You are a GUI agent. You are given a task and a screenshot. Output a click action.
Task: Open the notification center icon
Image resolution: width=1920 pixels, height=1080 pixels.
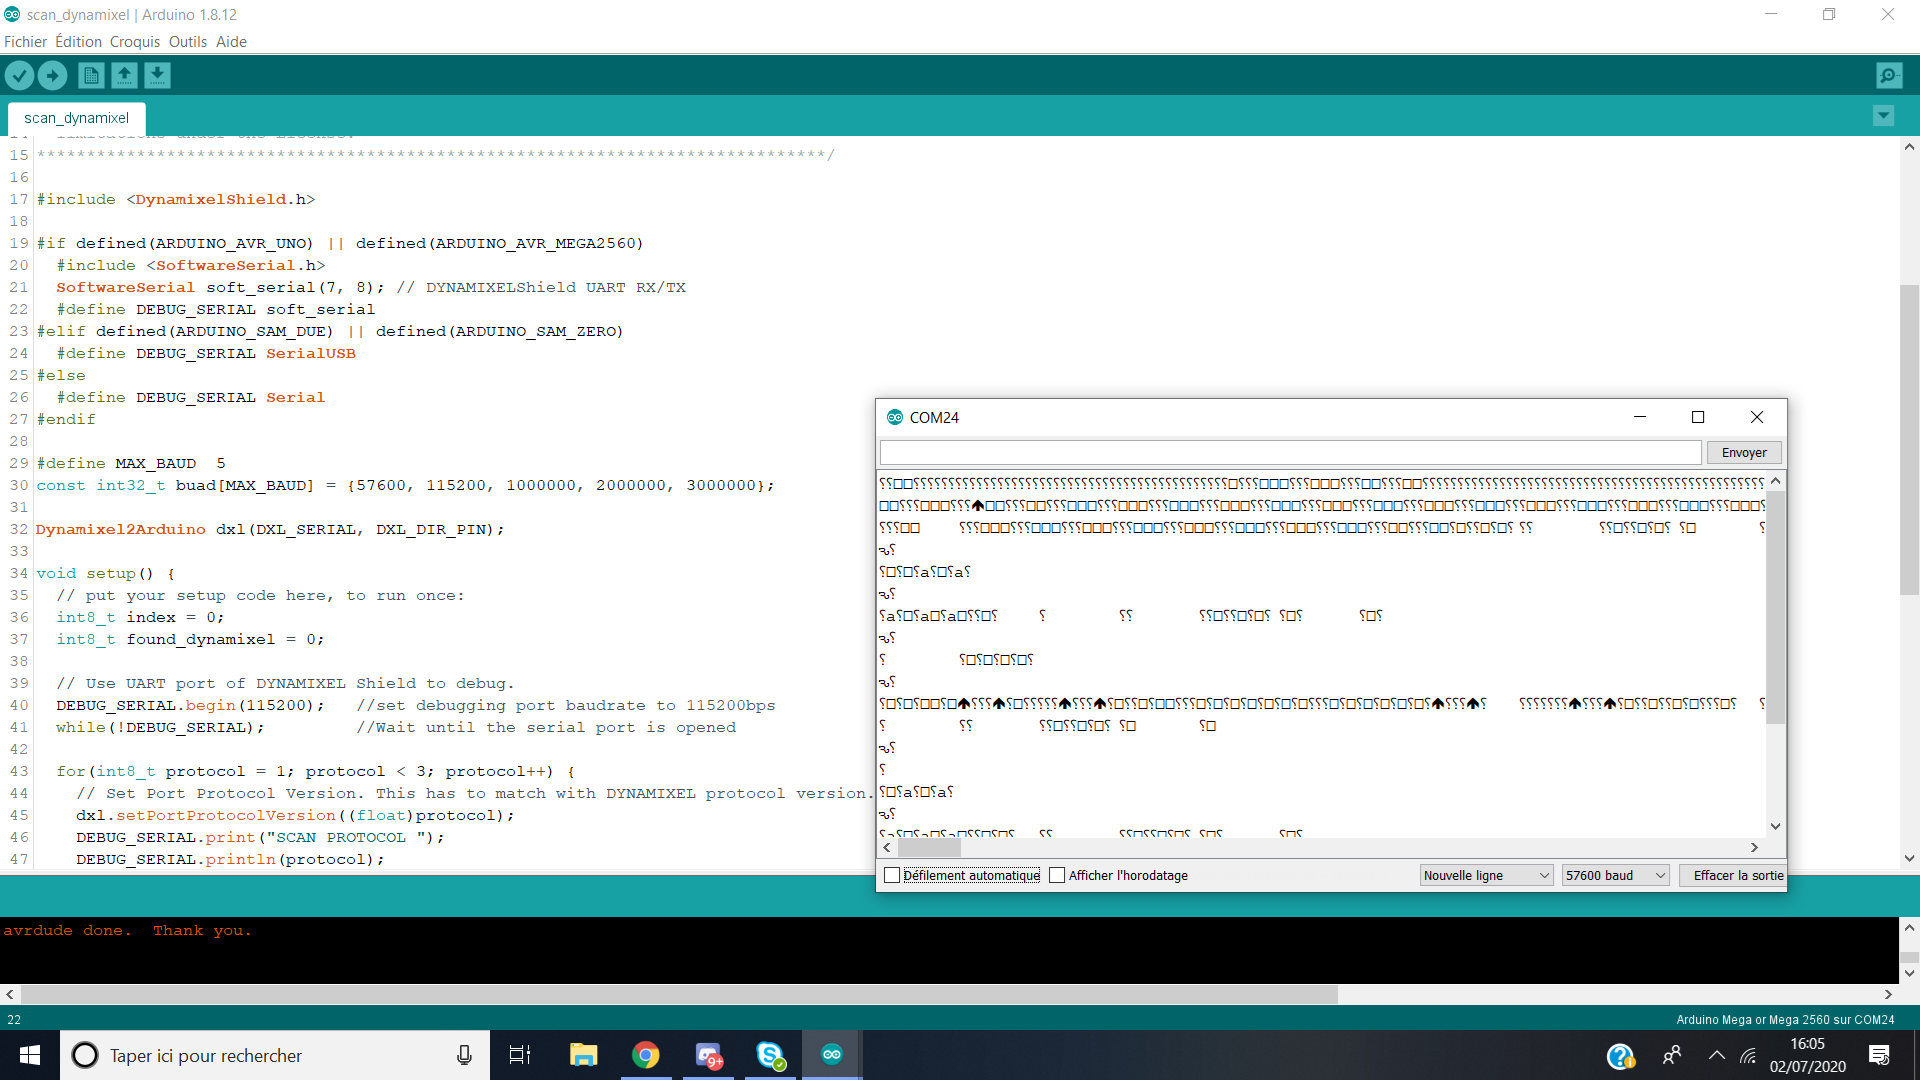[1879, 1055]
